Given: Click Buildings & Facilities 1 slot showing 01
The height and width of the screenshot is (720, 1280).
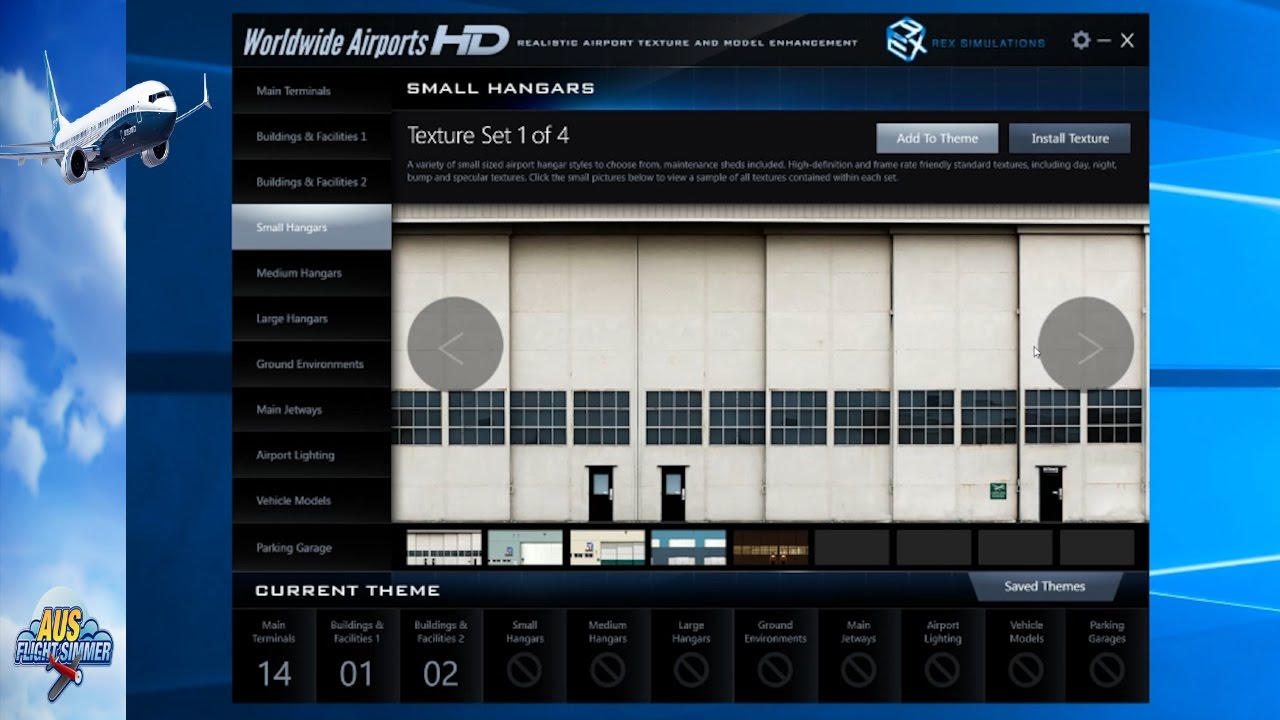Looking at the screenshot, I should tap(357, 655).
